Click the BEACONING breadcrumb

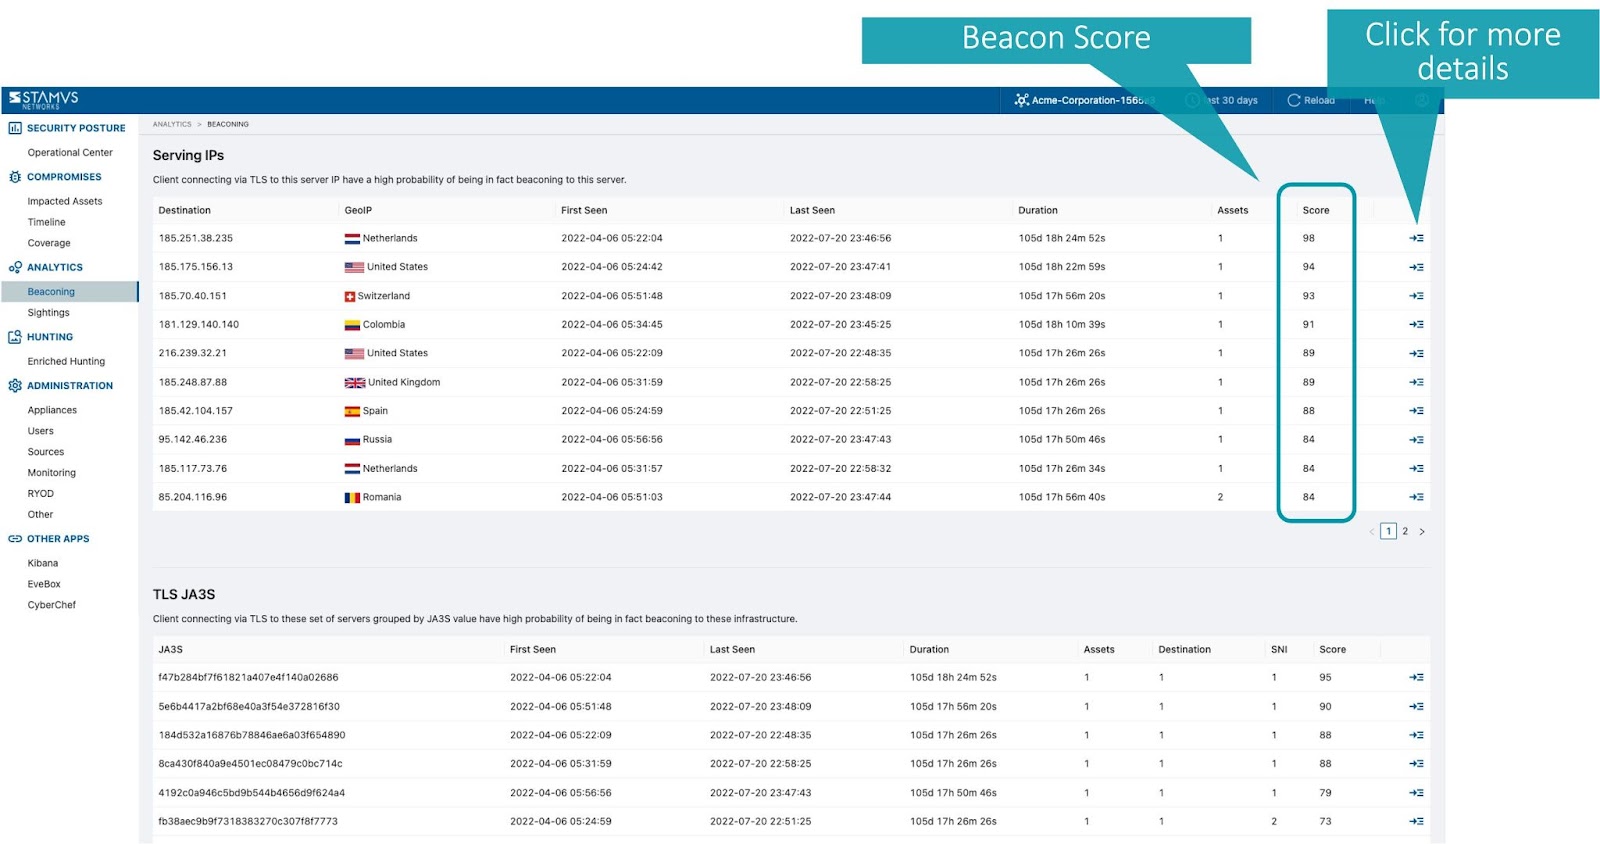pyautogui.click(x=228, y=124)
